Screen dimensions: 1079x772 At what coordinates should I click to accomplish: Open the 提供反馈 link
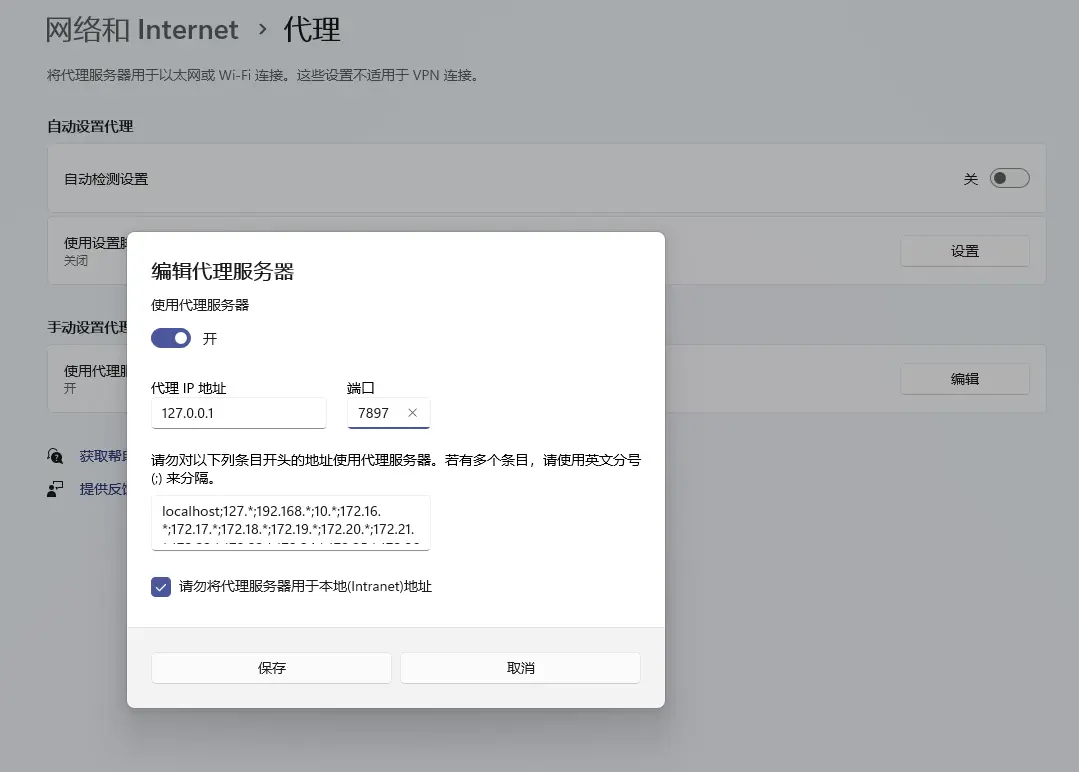tap(103, 489)
